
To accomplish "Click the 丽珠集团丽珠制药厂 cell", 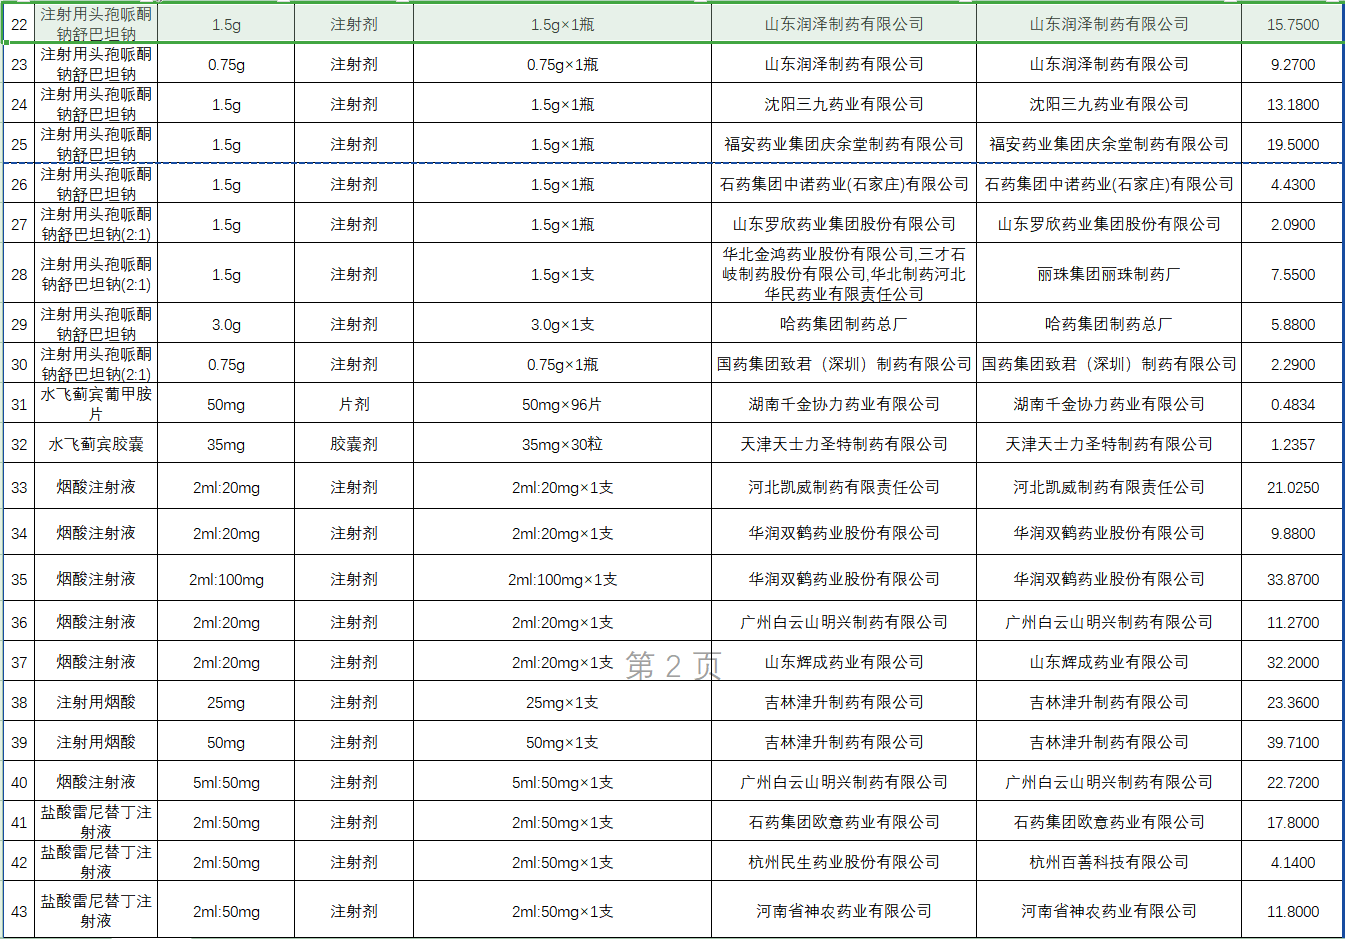I will pyautogui.click(x=1109, y=274).
